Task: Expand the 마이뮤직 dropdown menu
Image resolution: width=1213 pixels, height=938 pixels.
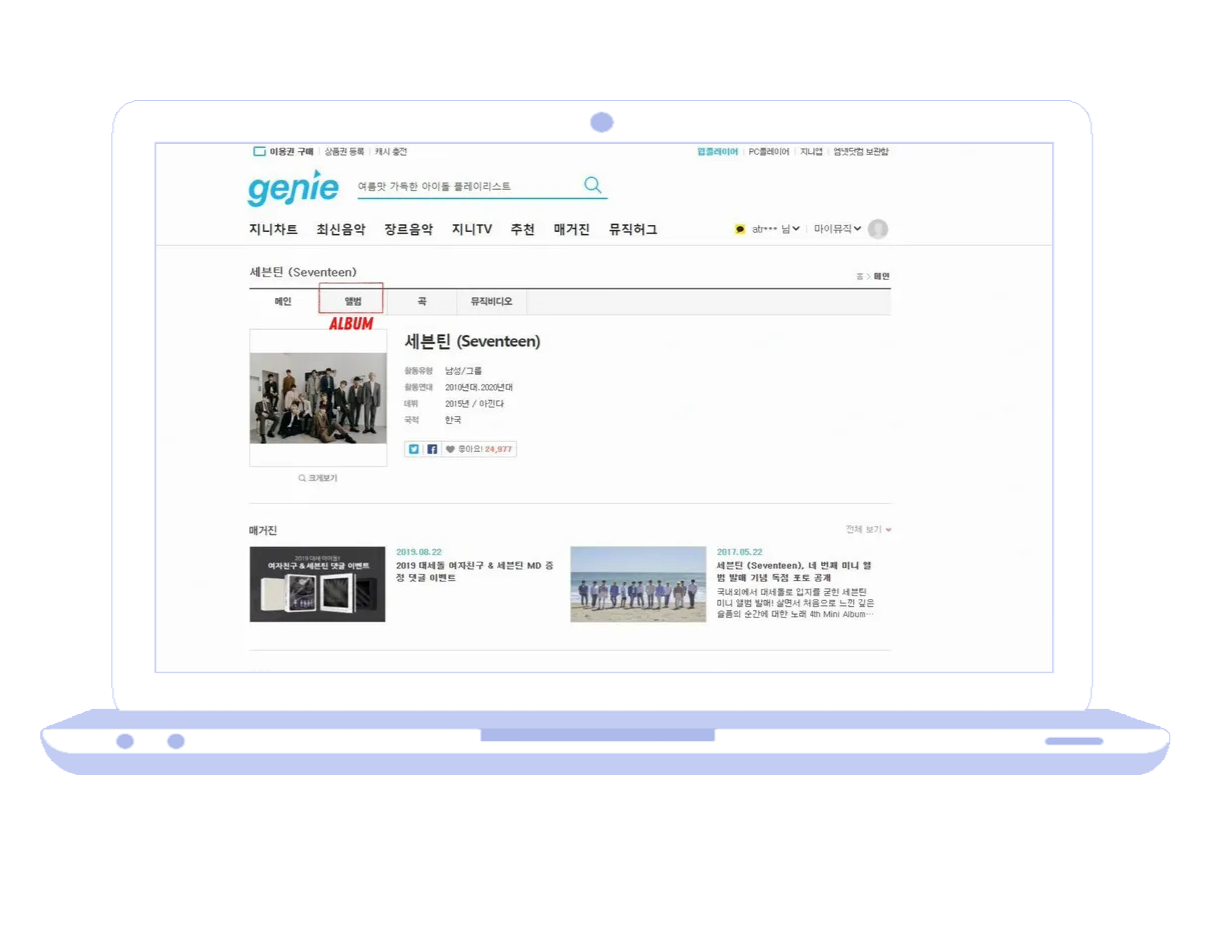Action: (837, 229)
